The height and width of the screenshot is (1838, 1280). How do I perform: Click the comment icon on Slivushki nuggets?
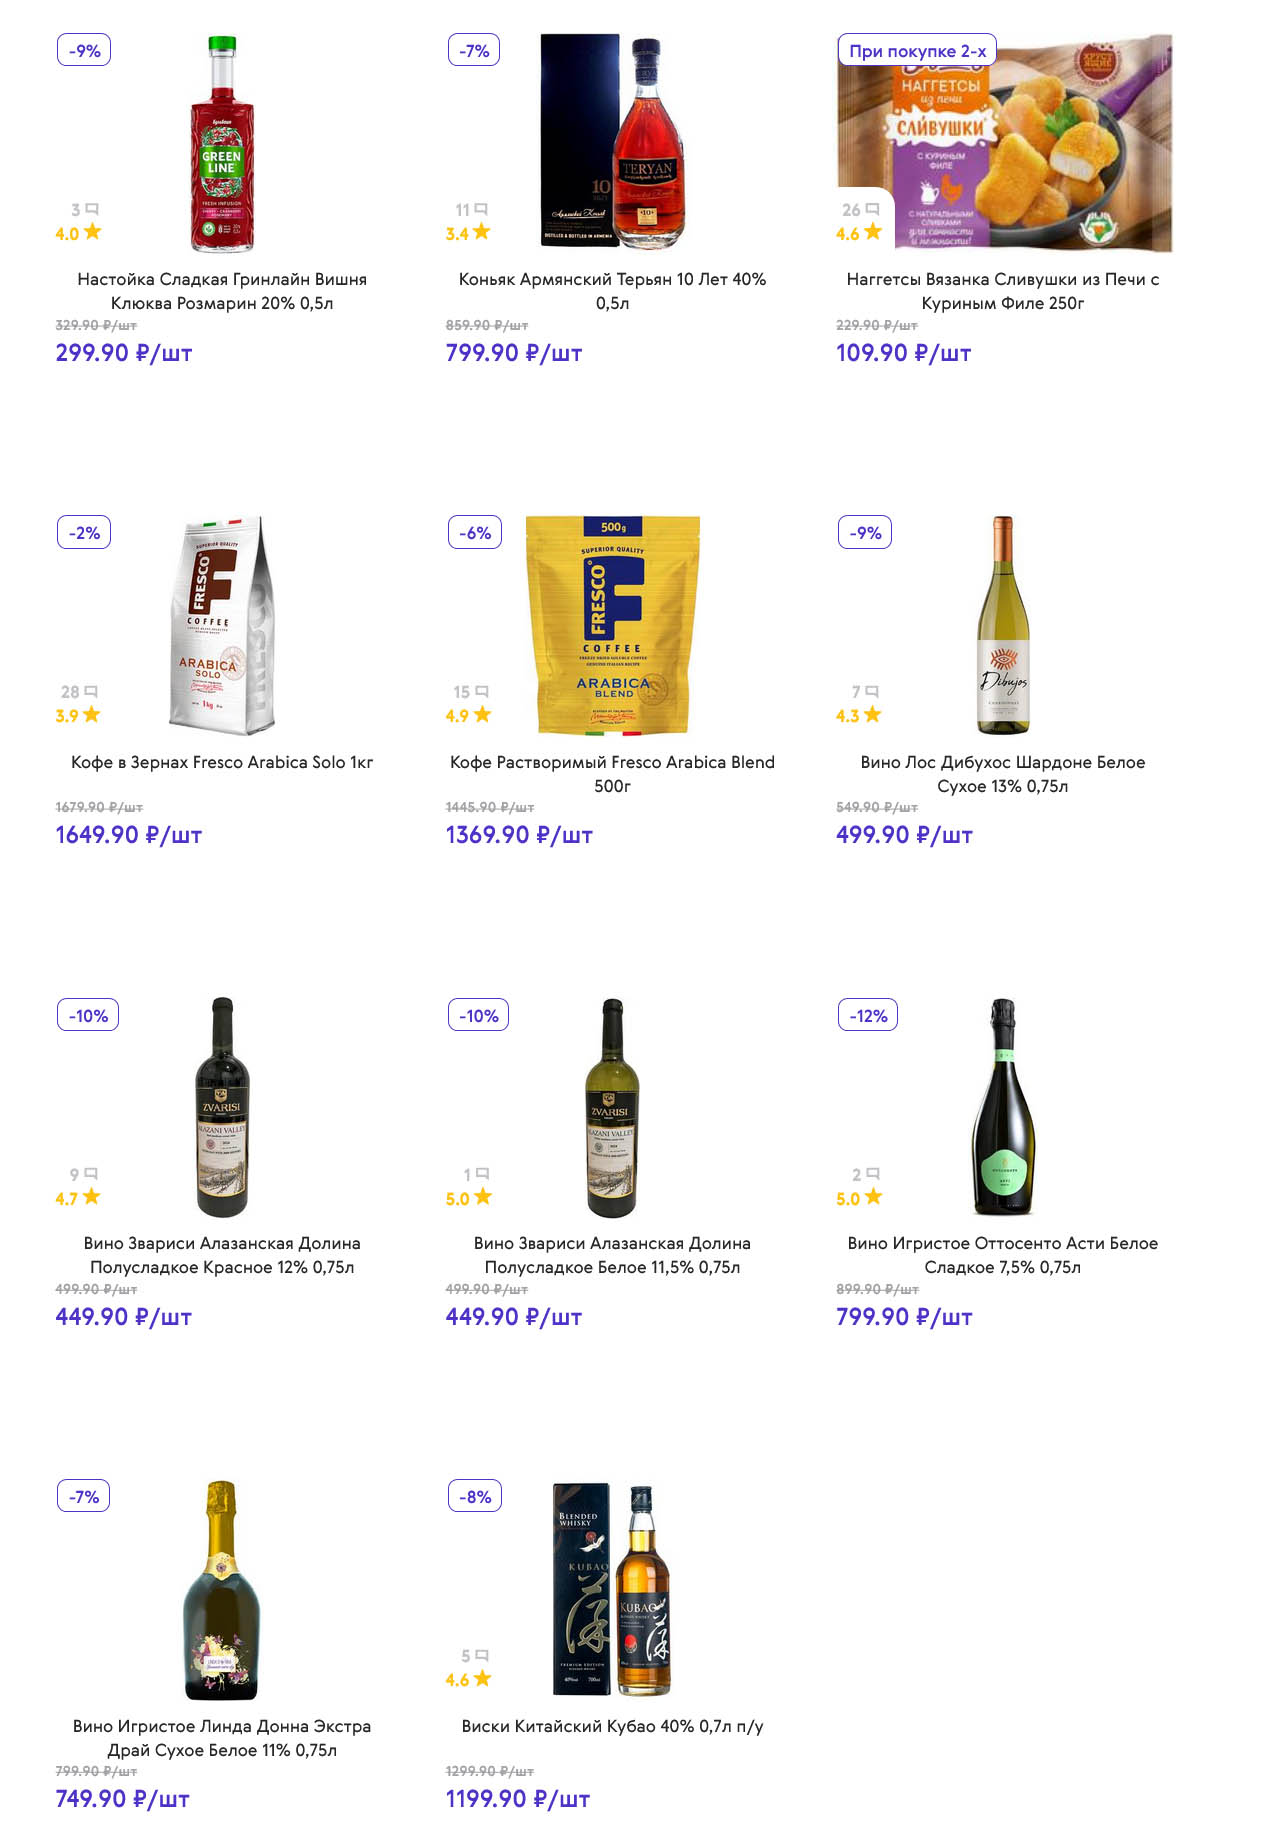click(x=872, y=210)
